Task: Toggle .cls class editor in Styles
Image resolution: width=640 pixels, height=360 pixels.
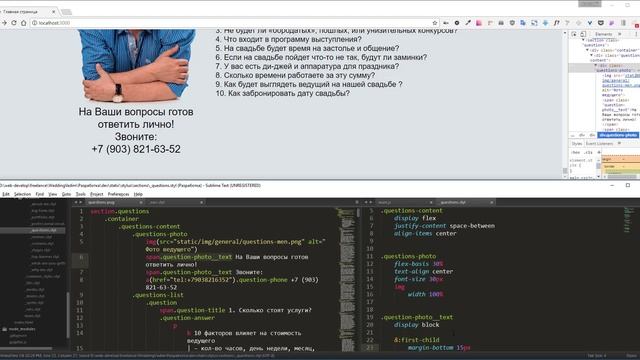Action: [x=588, y=153]
